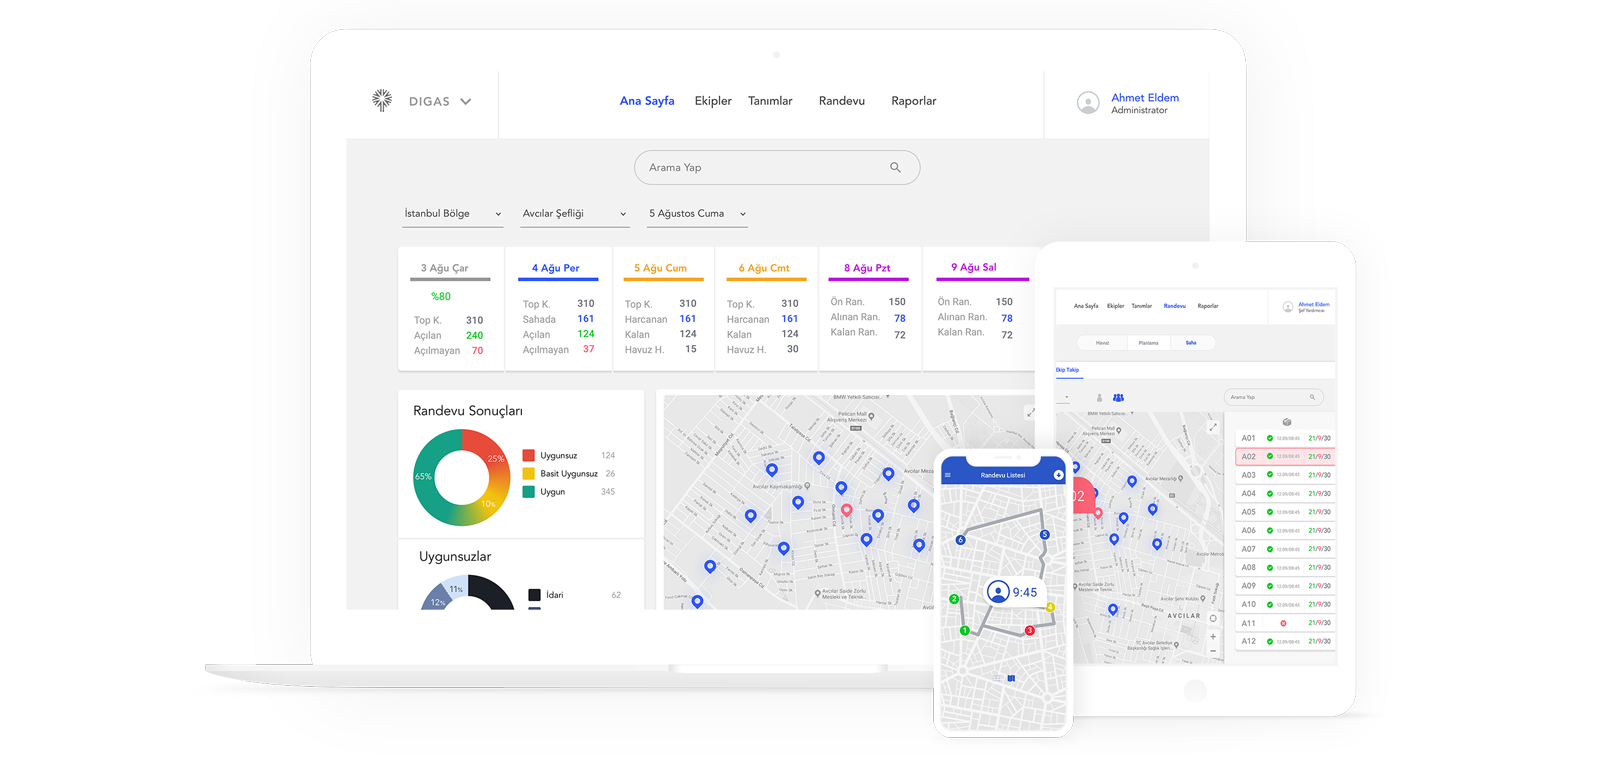Click yellow stop marker 4 on phone map
Screen dimensions: 1600x771
pyautogui.click(x=1050, y=607)
